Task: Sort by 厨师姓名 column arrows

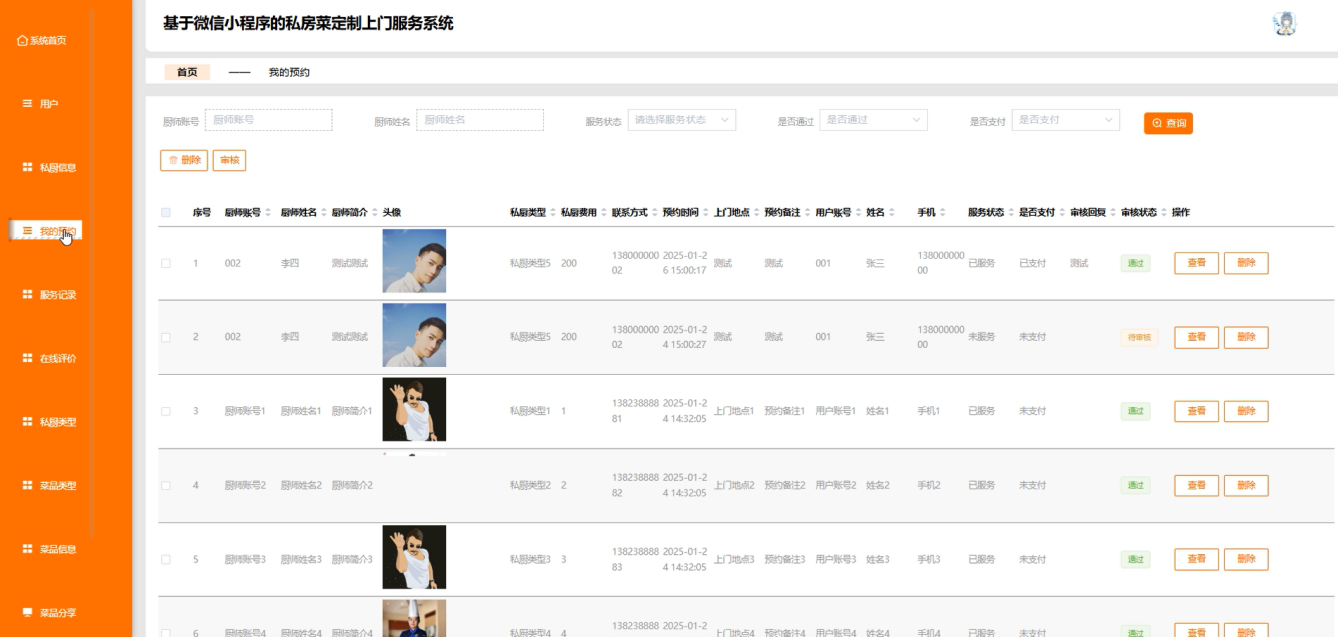Action: pyautogui.click(x=324, y=212)
